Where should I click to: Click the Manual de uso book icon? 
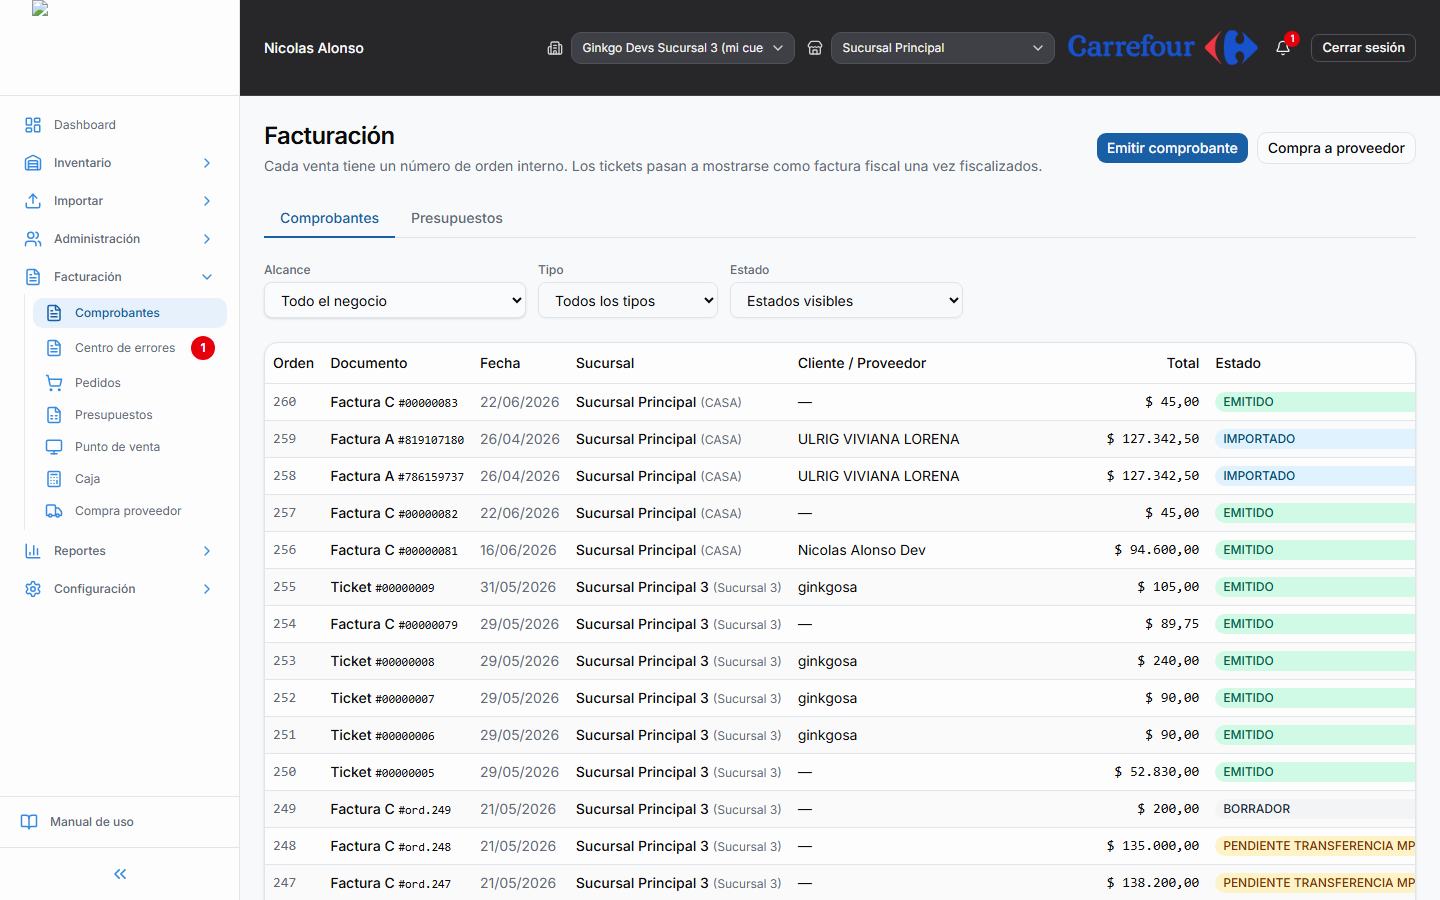click(29, 822)
